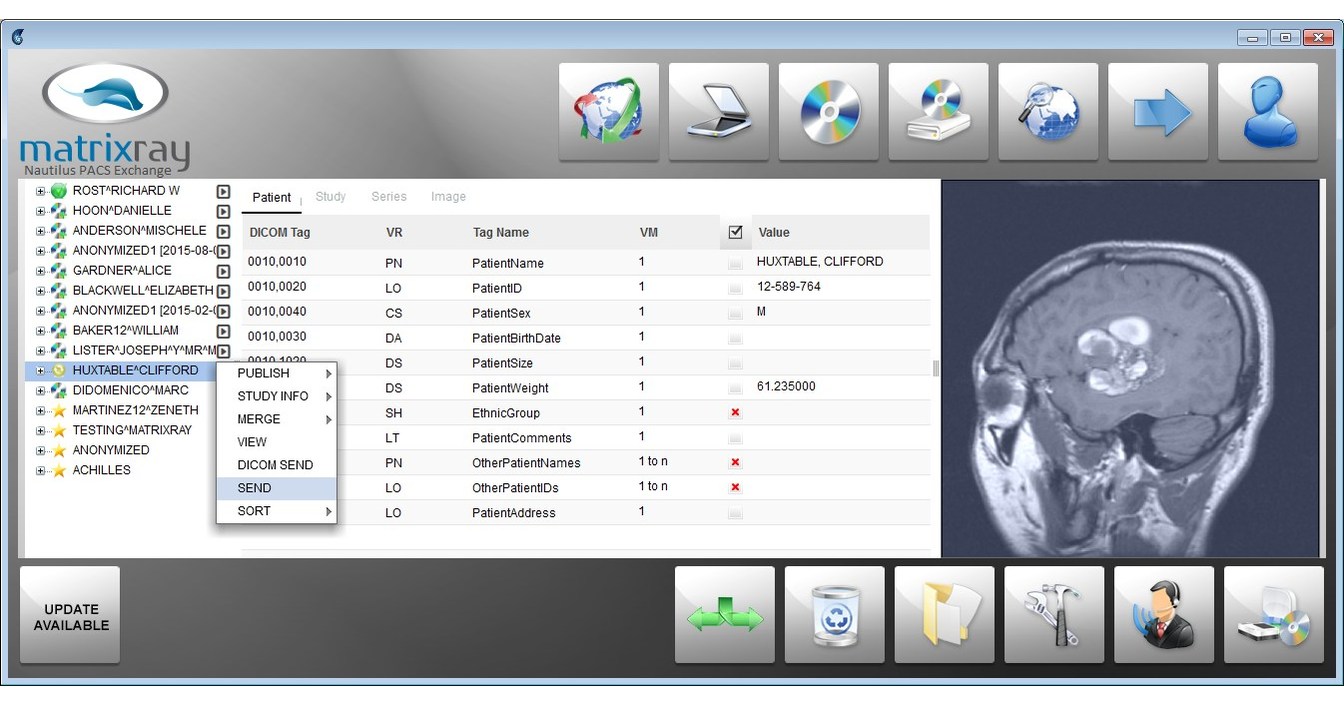Click the green exchange arrows icon
This screenshot has width=1344, height=705.
[x=724, y=613]
